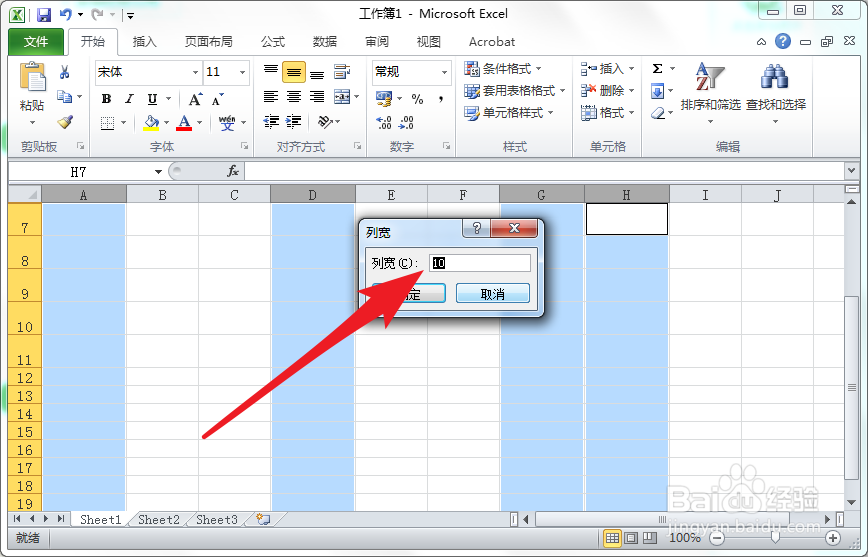Toggle Italic formatting
868x557 pixels.
129,99
